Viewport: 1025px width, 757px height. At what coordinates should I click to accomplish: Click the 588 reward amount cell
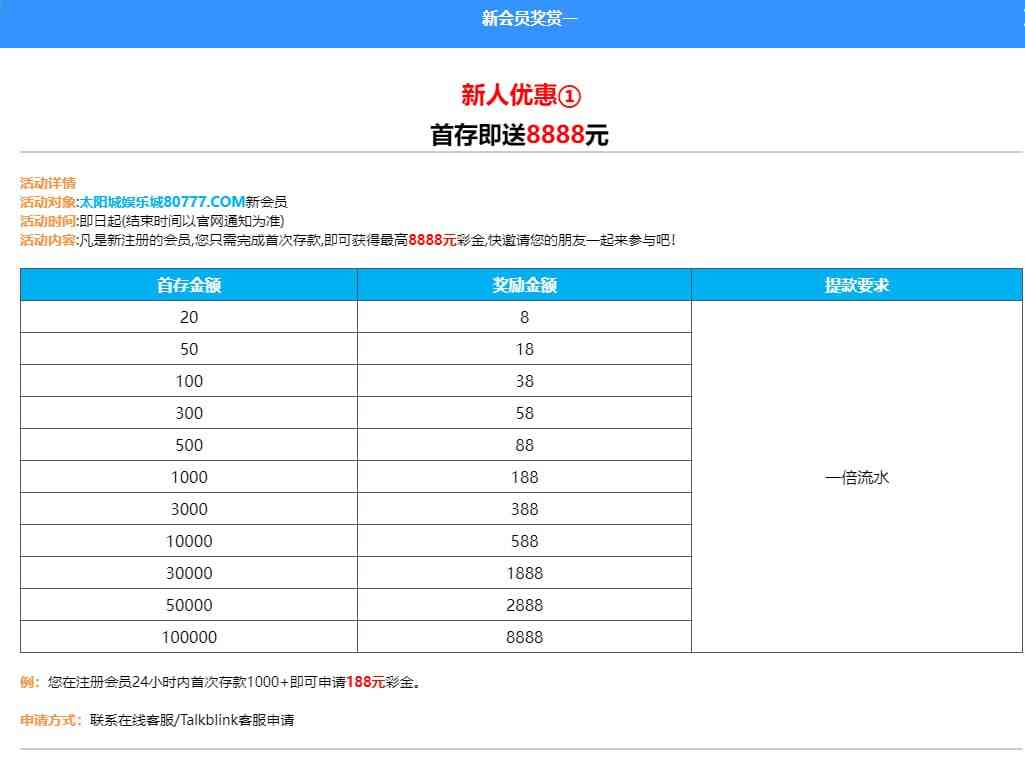tap(524, 541)
